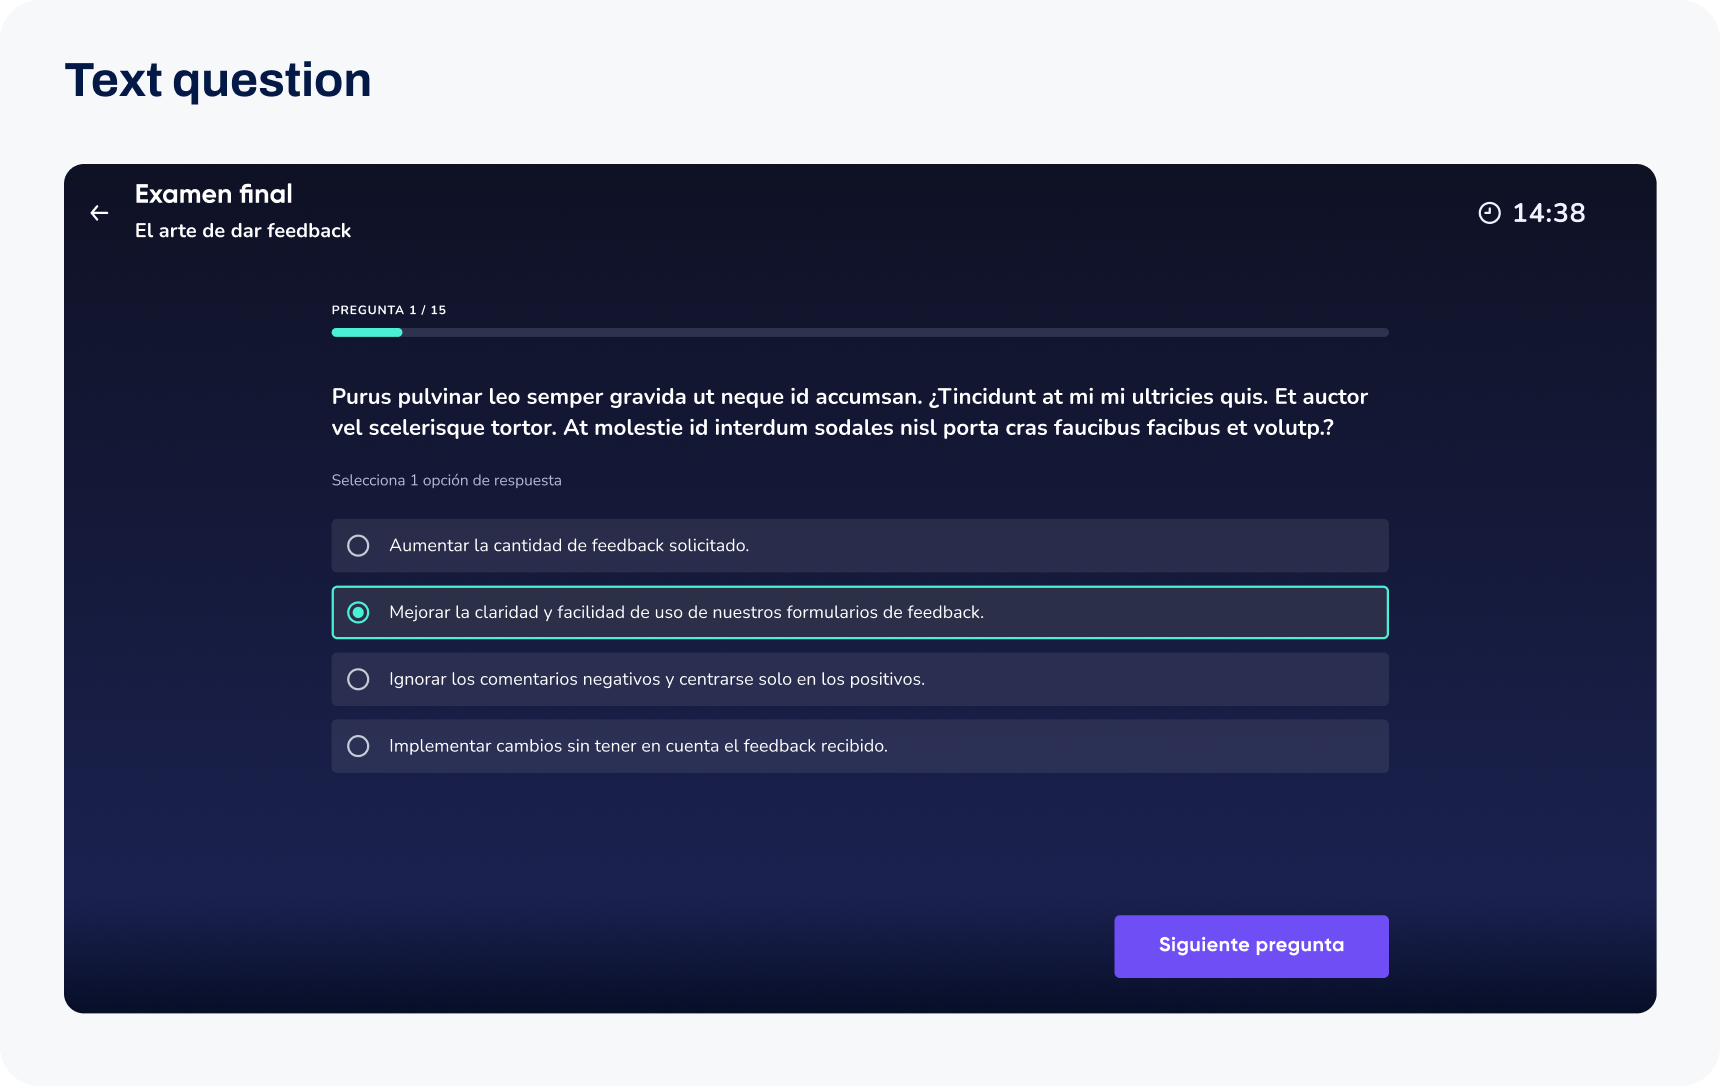Click the El arte de dar feedback subtitle
Viewport: 1720px width, 1086px height.
[x=243, y=231]
